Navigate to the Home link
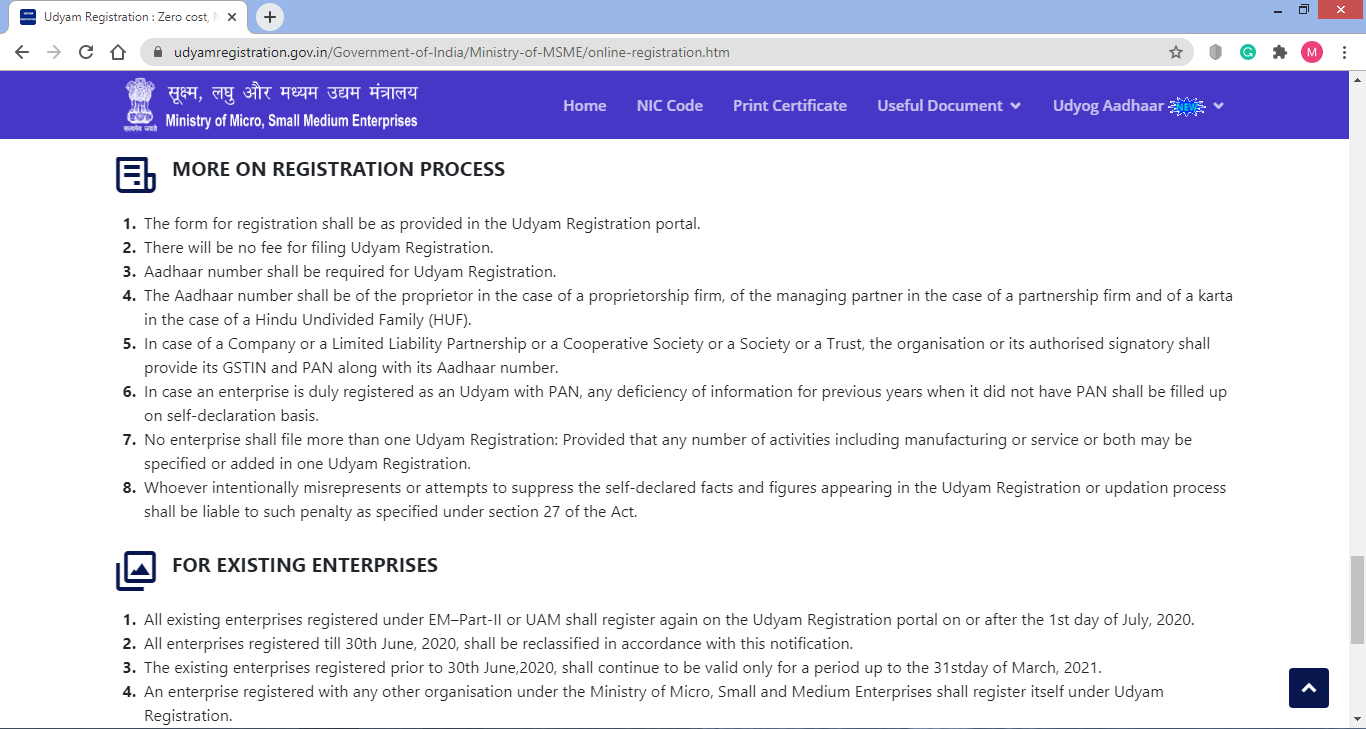Screen dimensions: 1366x729 coord(584,105)
